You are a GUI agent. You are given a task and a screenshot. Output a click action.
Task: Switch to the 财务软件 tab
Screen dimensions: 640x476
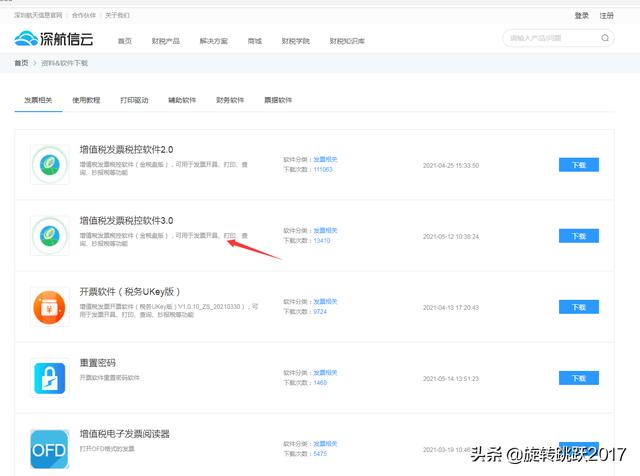(x=230, y=100)
